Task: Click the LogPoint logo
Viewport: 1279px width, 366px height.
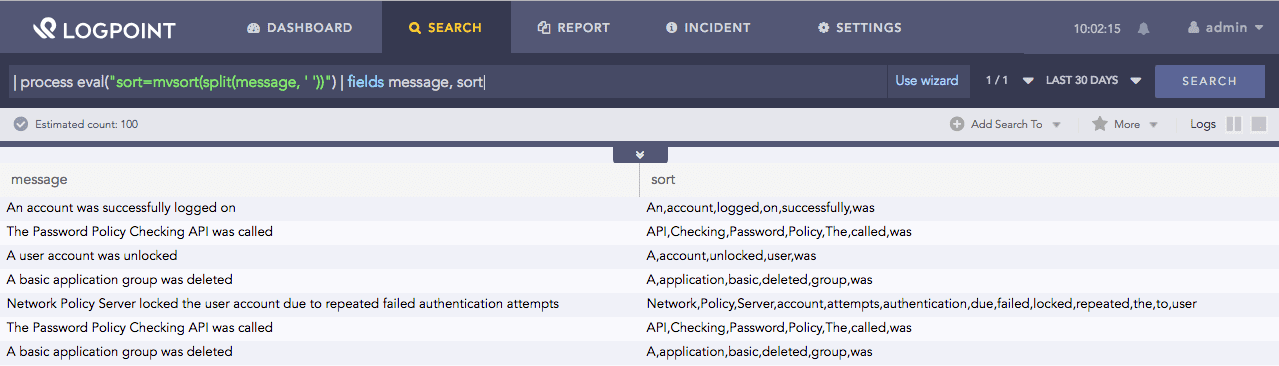Action: [103, 28]
